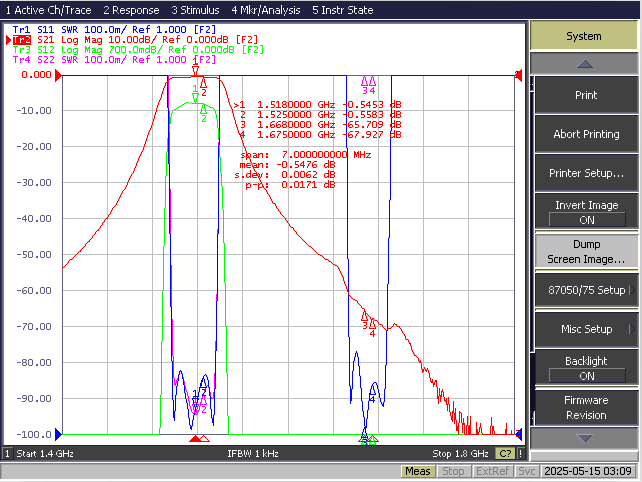Screen dimensions: 642x482
Task: Click magenta marker 3 at graph top
Action: coord(364,81)
